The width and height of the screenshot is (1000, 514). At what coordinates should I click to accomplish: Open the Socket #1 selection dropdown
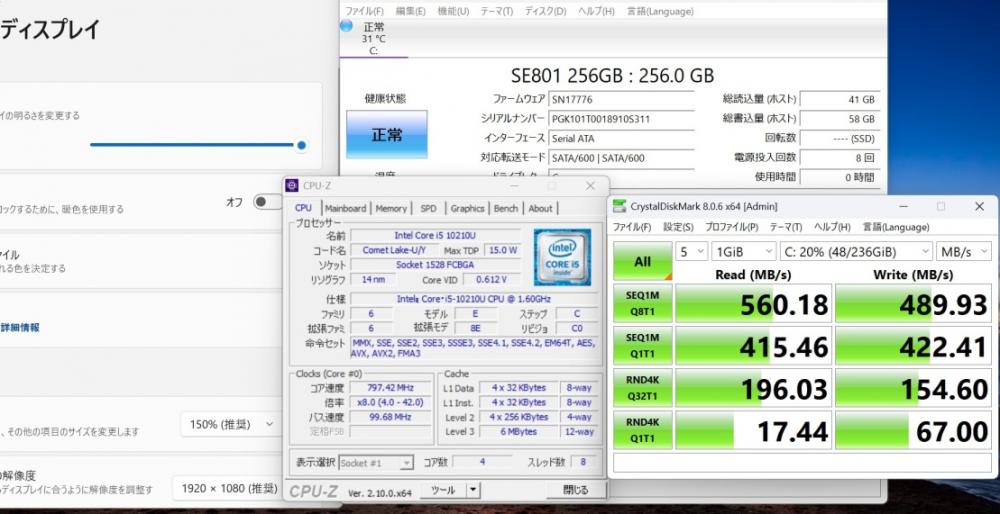tap(376, 463)
